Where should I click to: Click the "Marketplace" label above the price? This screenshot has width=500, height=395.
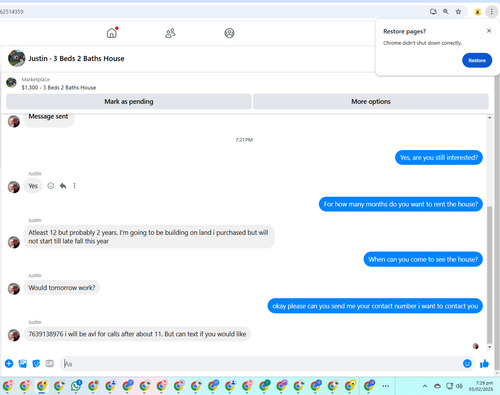coord(36,79)
